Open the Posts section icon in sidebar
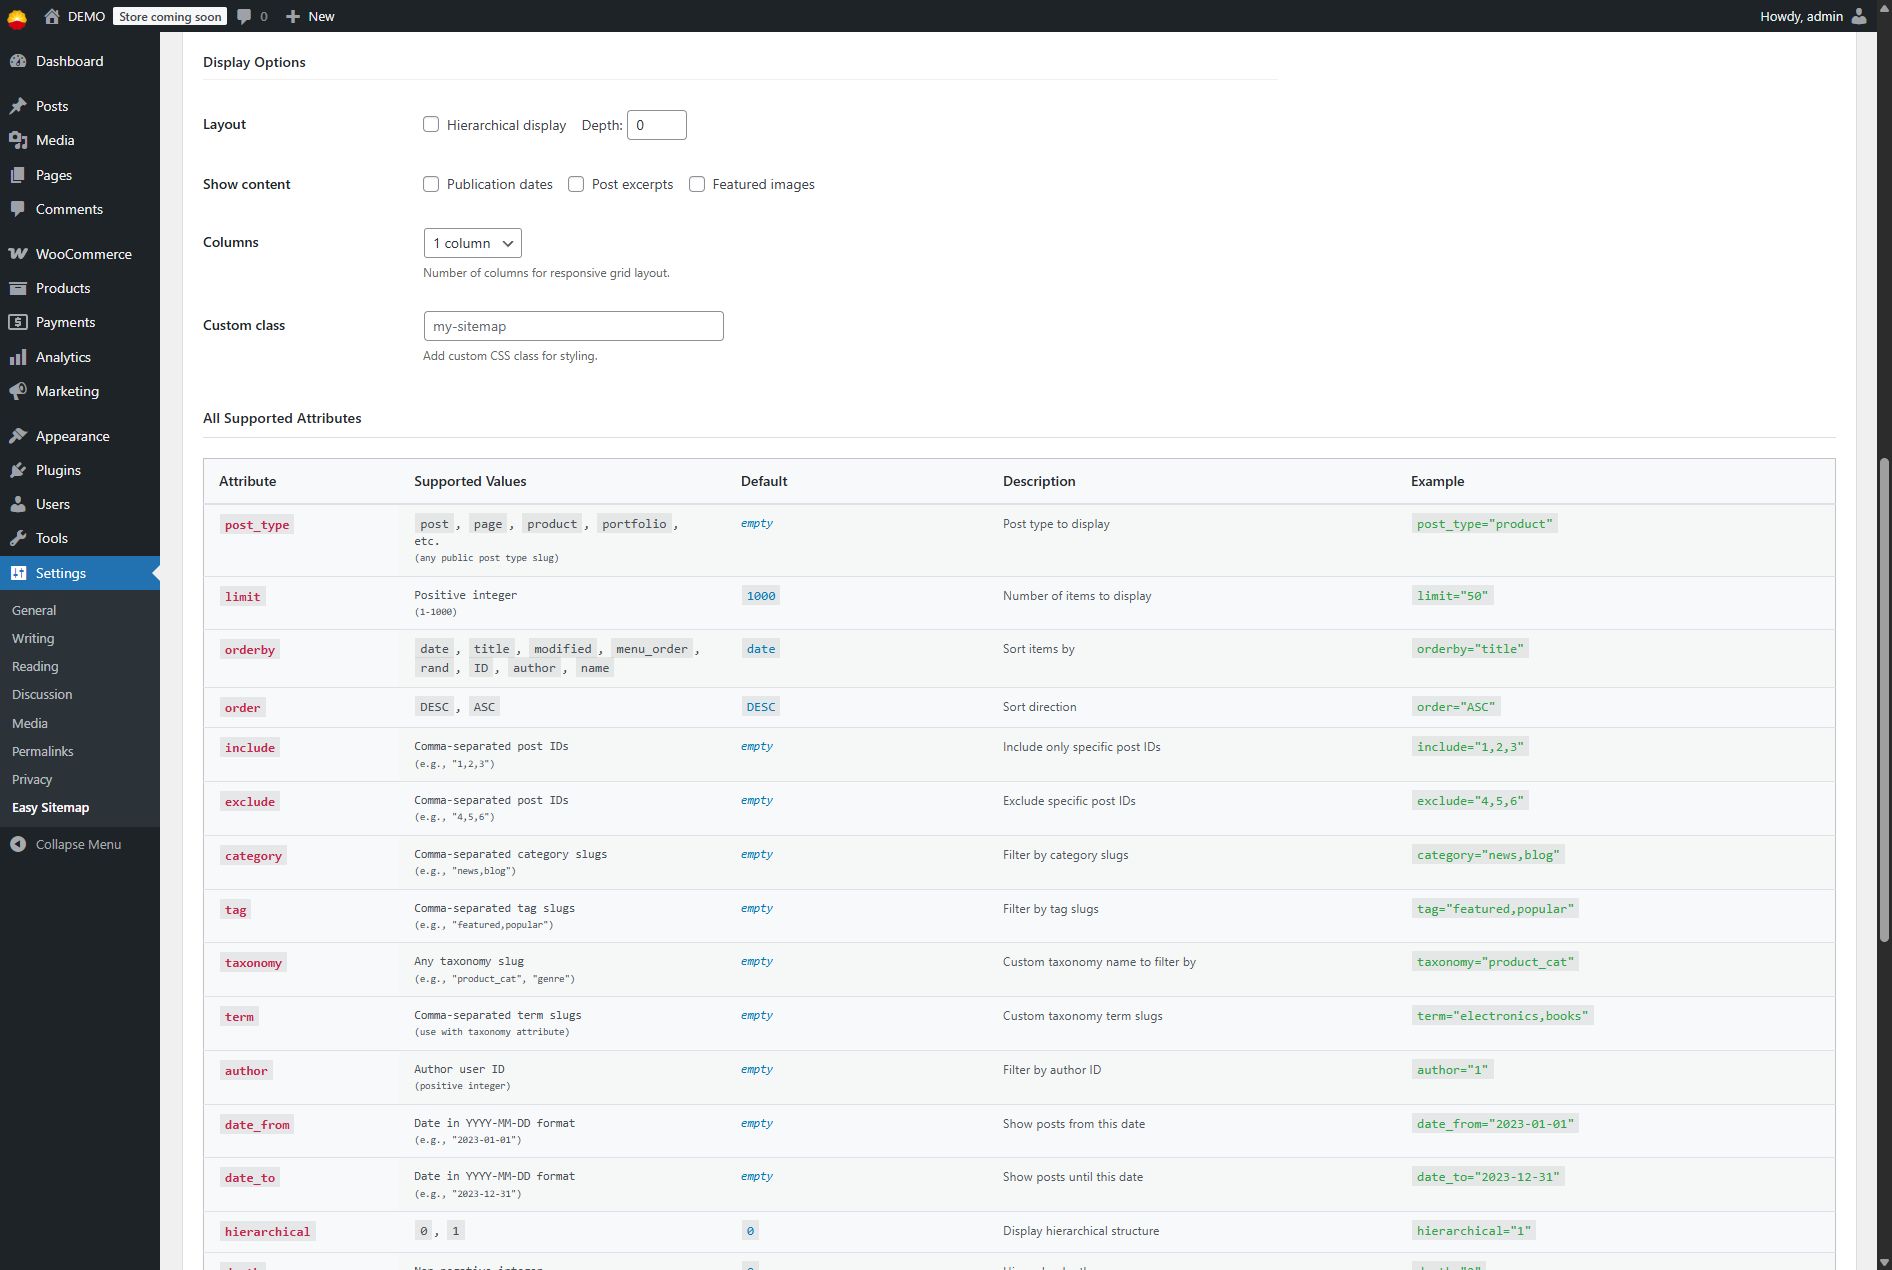This screenshot has height=1270, width=1892. pos(20,105)
